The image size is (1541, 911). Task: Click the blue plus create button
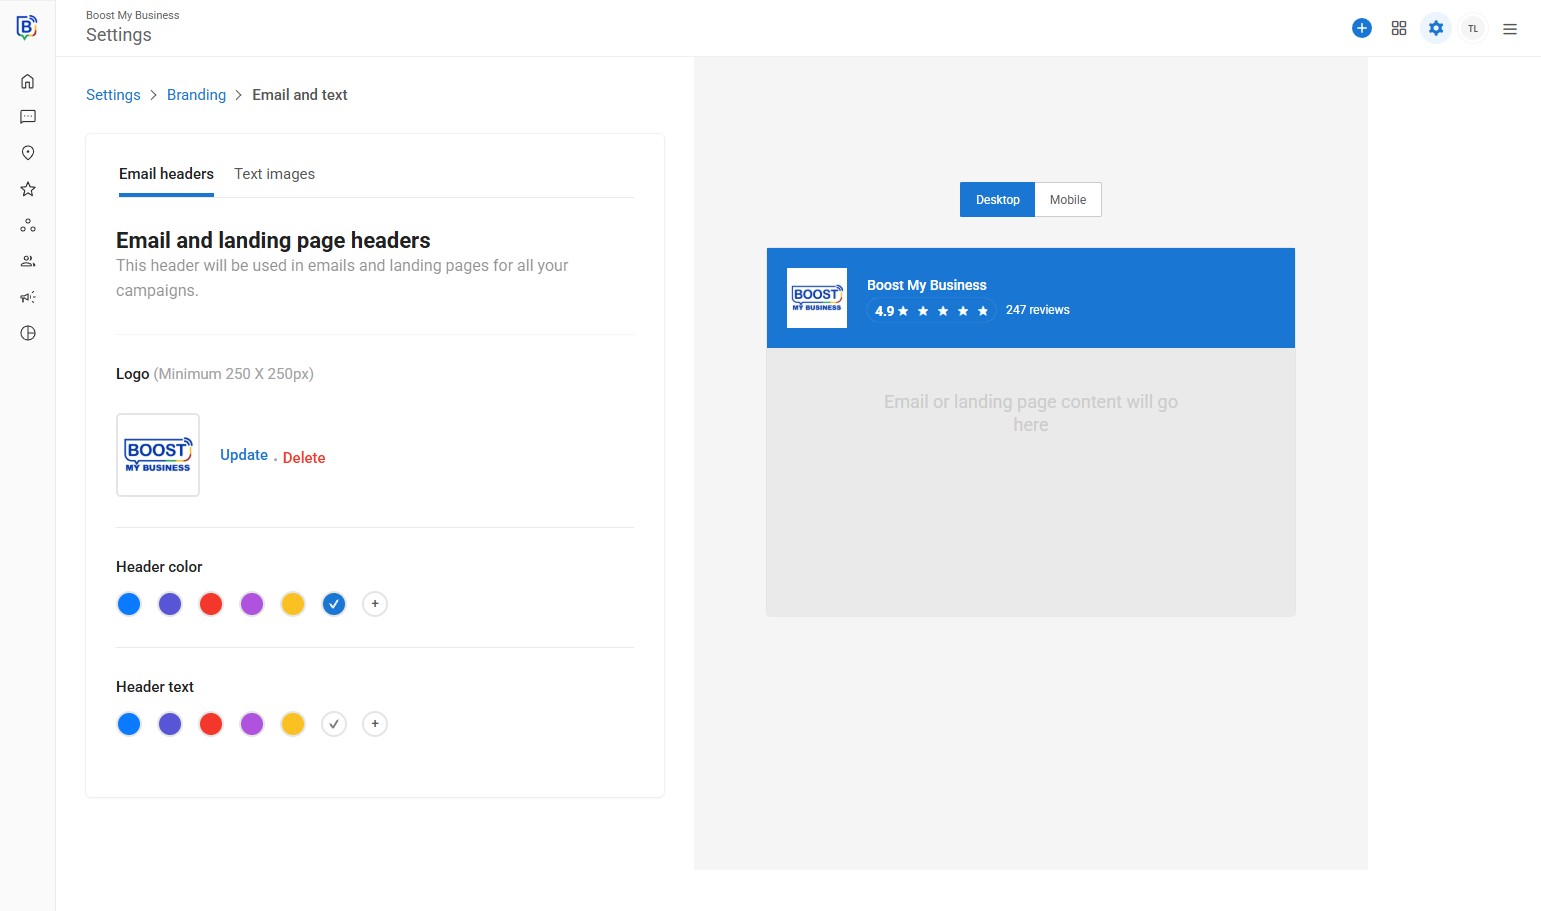[1361, 28]
